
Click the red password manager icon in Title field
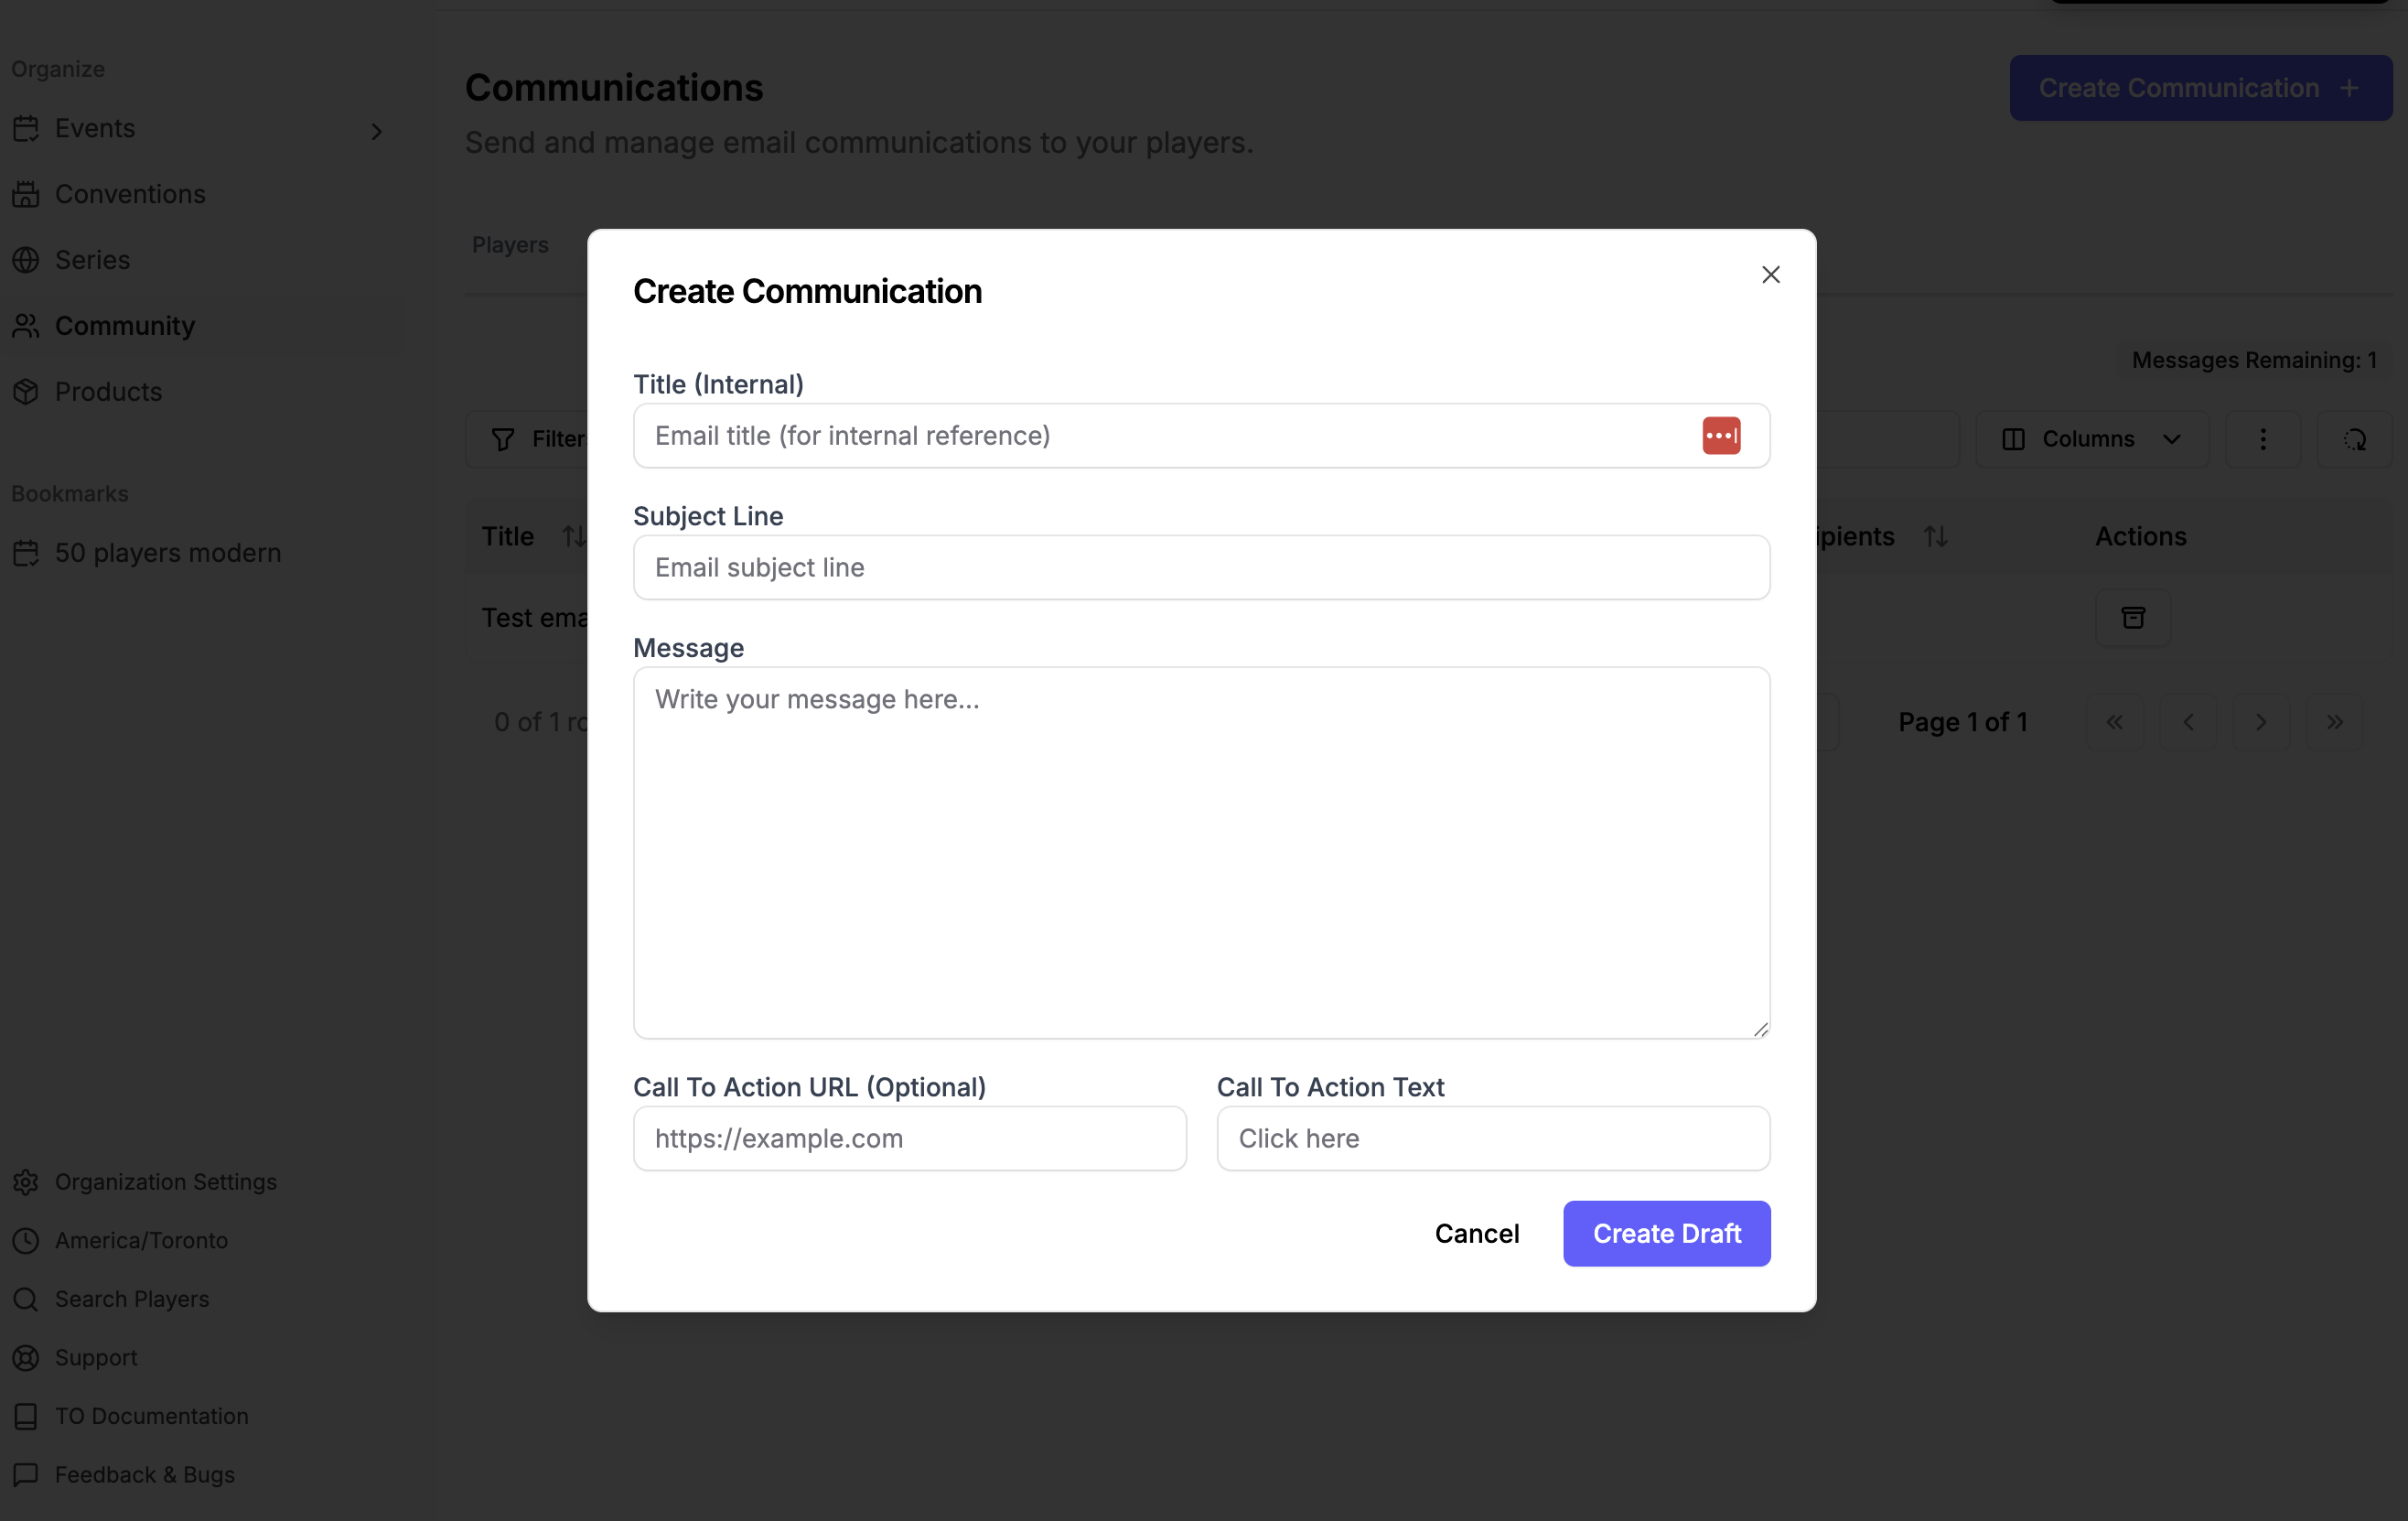pos(1721,436)
